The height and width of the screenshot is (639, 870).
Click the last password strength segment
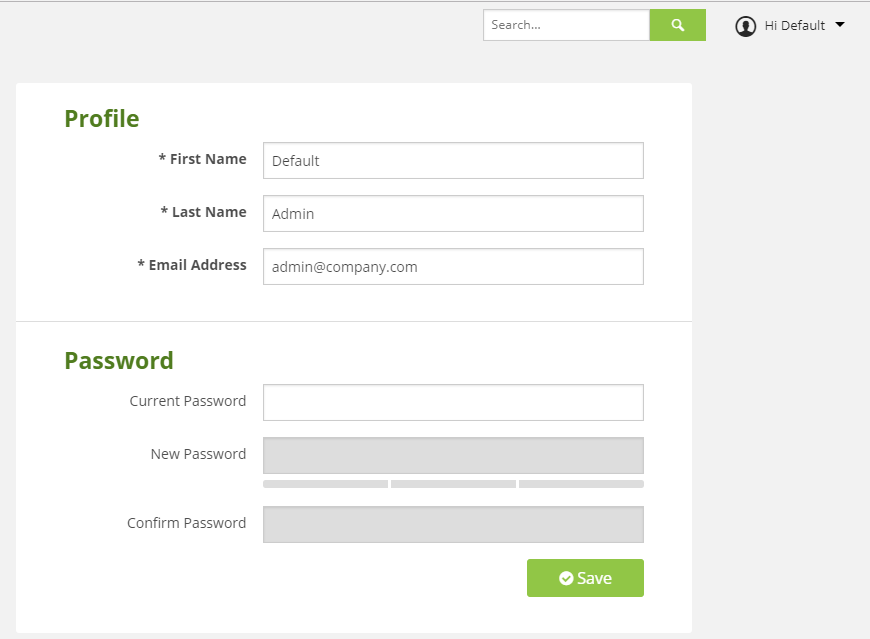(581, 484)
